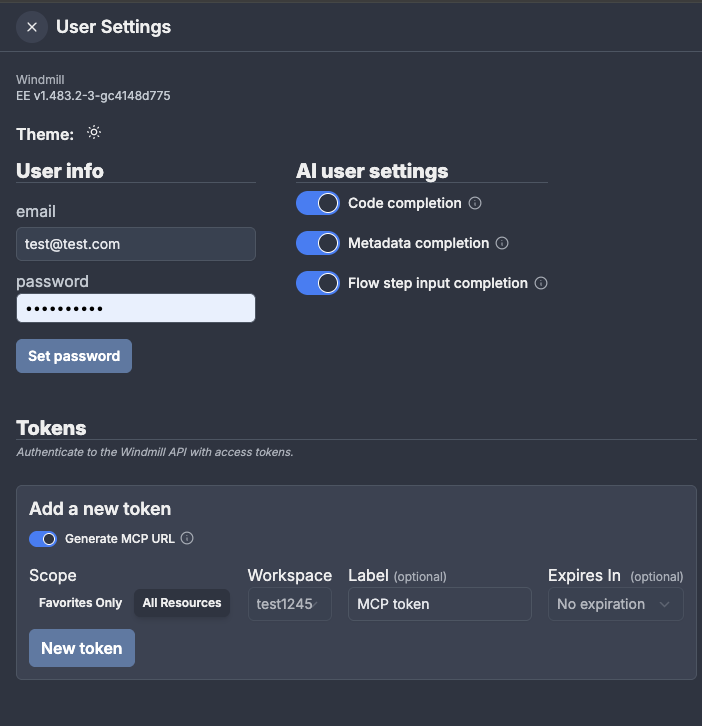Click the sun theme switch icon
The width and height of the screenshot is (702, 726).
(94, 133)
